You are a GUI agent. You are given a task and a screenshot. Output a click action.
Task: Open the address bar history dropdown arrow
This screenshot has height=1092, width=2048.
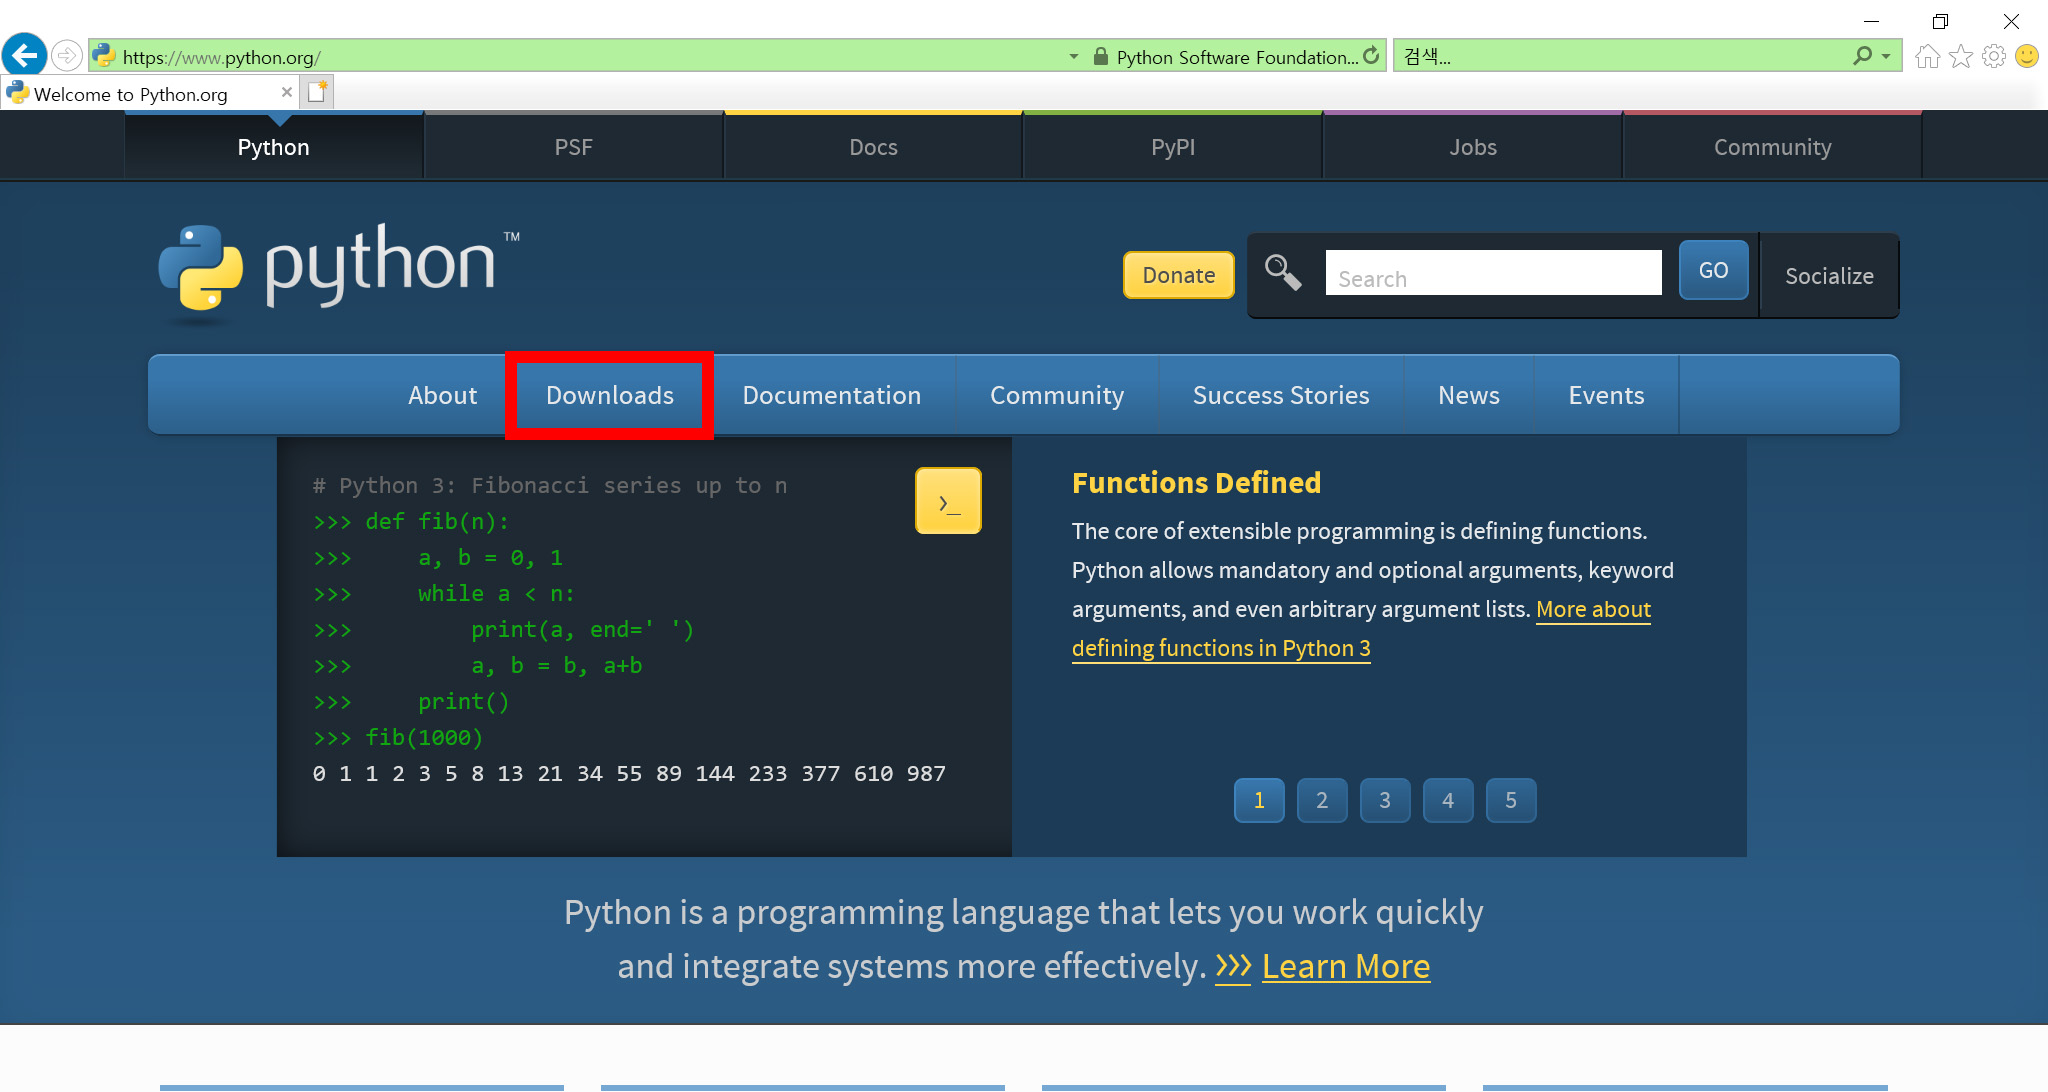(1074, 57)
